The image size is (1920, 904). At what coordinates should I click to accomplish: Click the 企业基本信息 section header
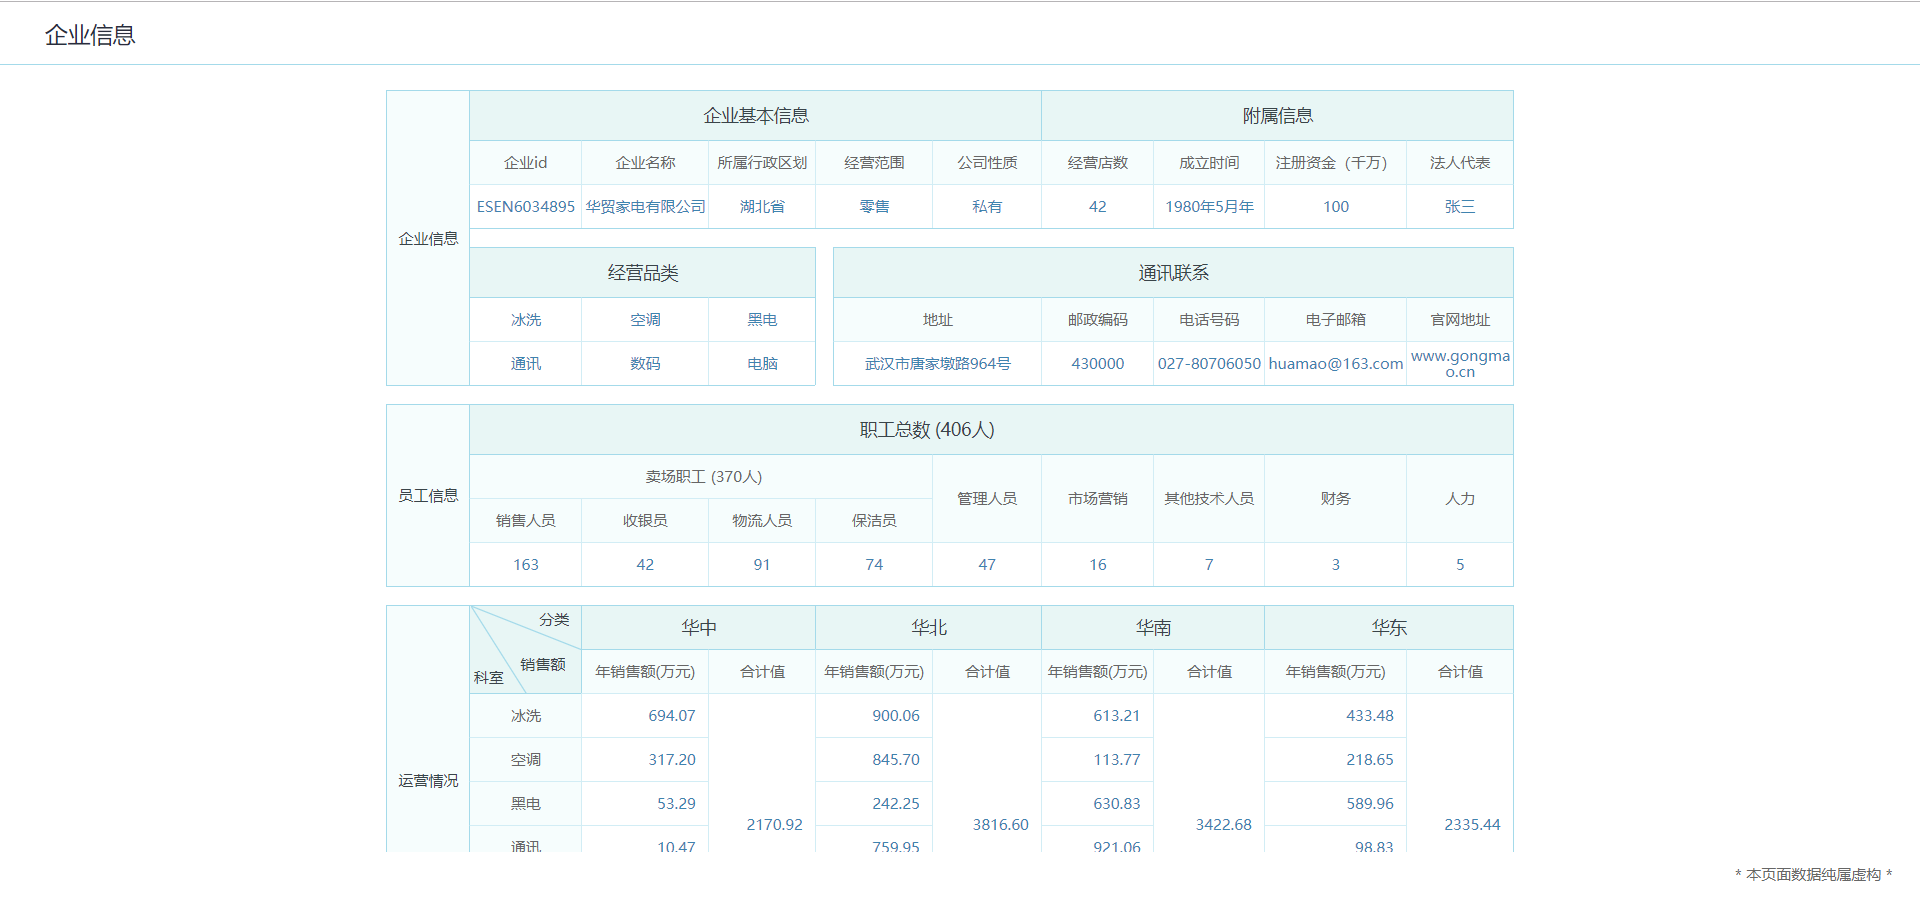pos(755,116)
